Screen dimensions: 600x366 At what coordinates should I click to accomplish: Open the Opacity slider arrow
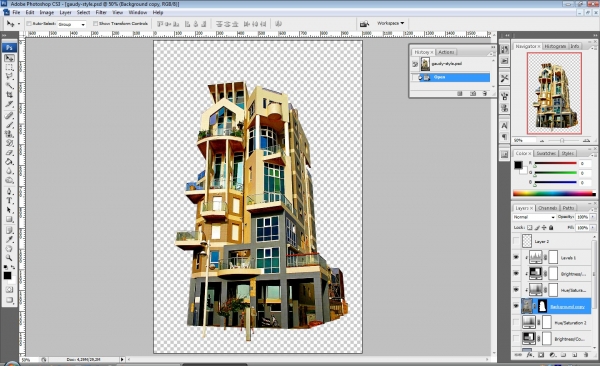coord(593,217)
